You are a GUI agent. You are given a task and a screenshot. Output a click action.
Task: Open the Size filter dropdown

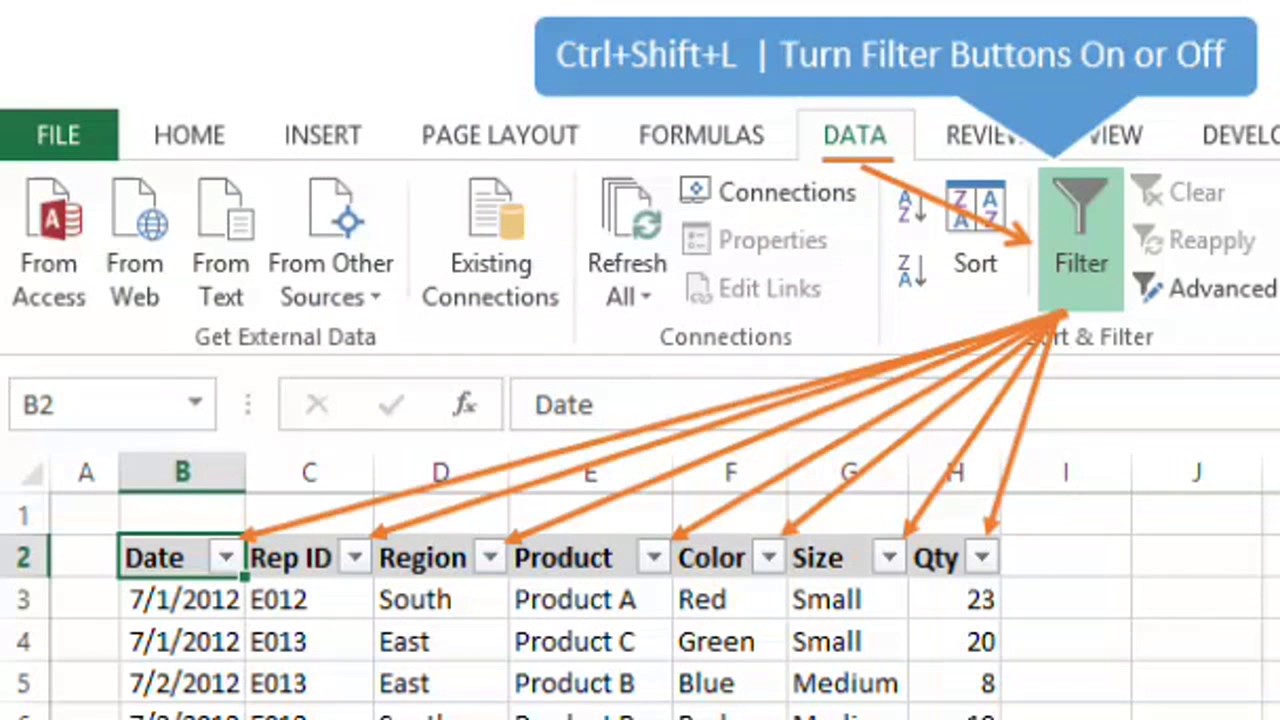pos(888,557)
